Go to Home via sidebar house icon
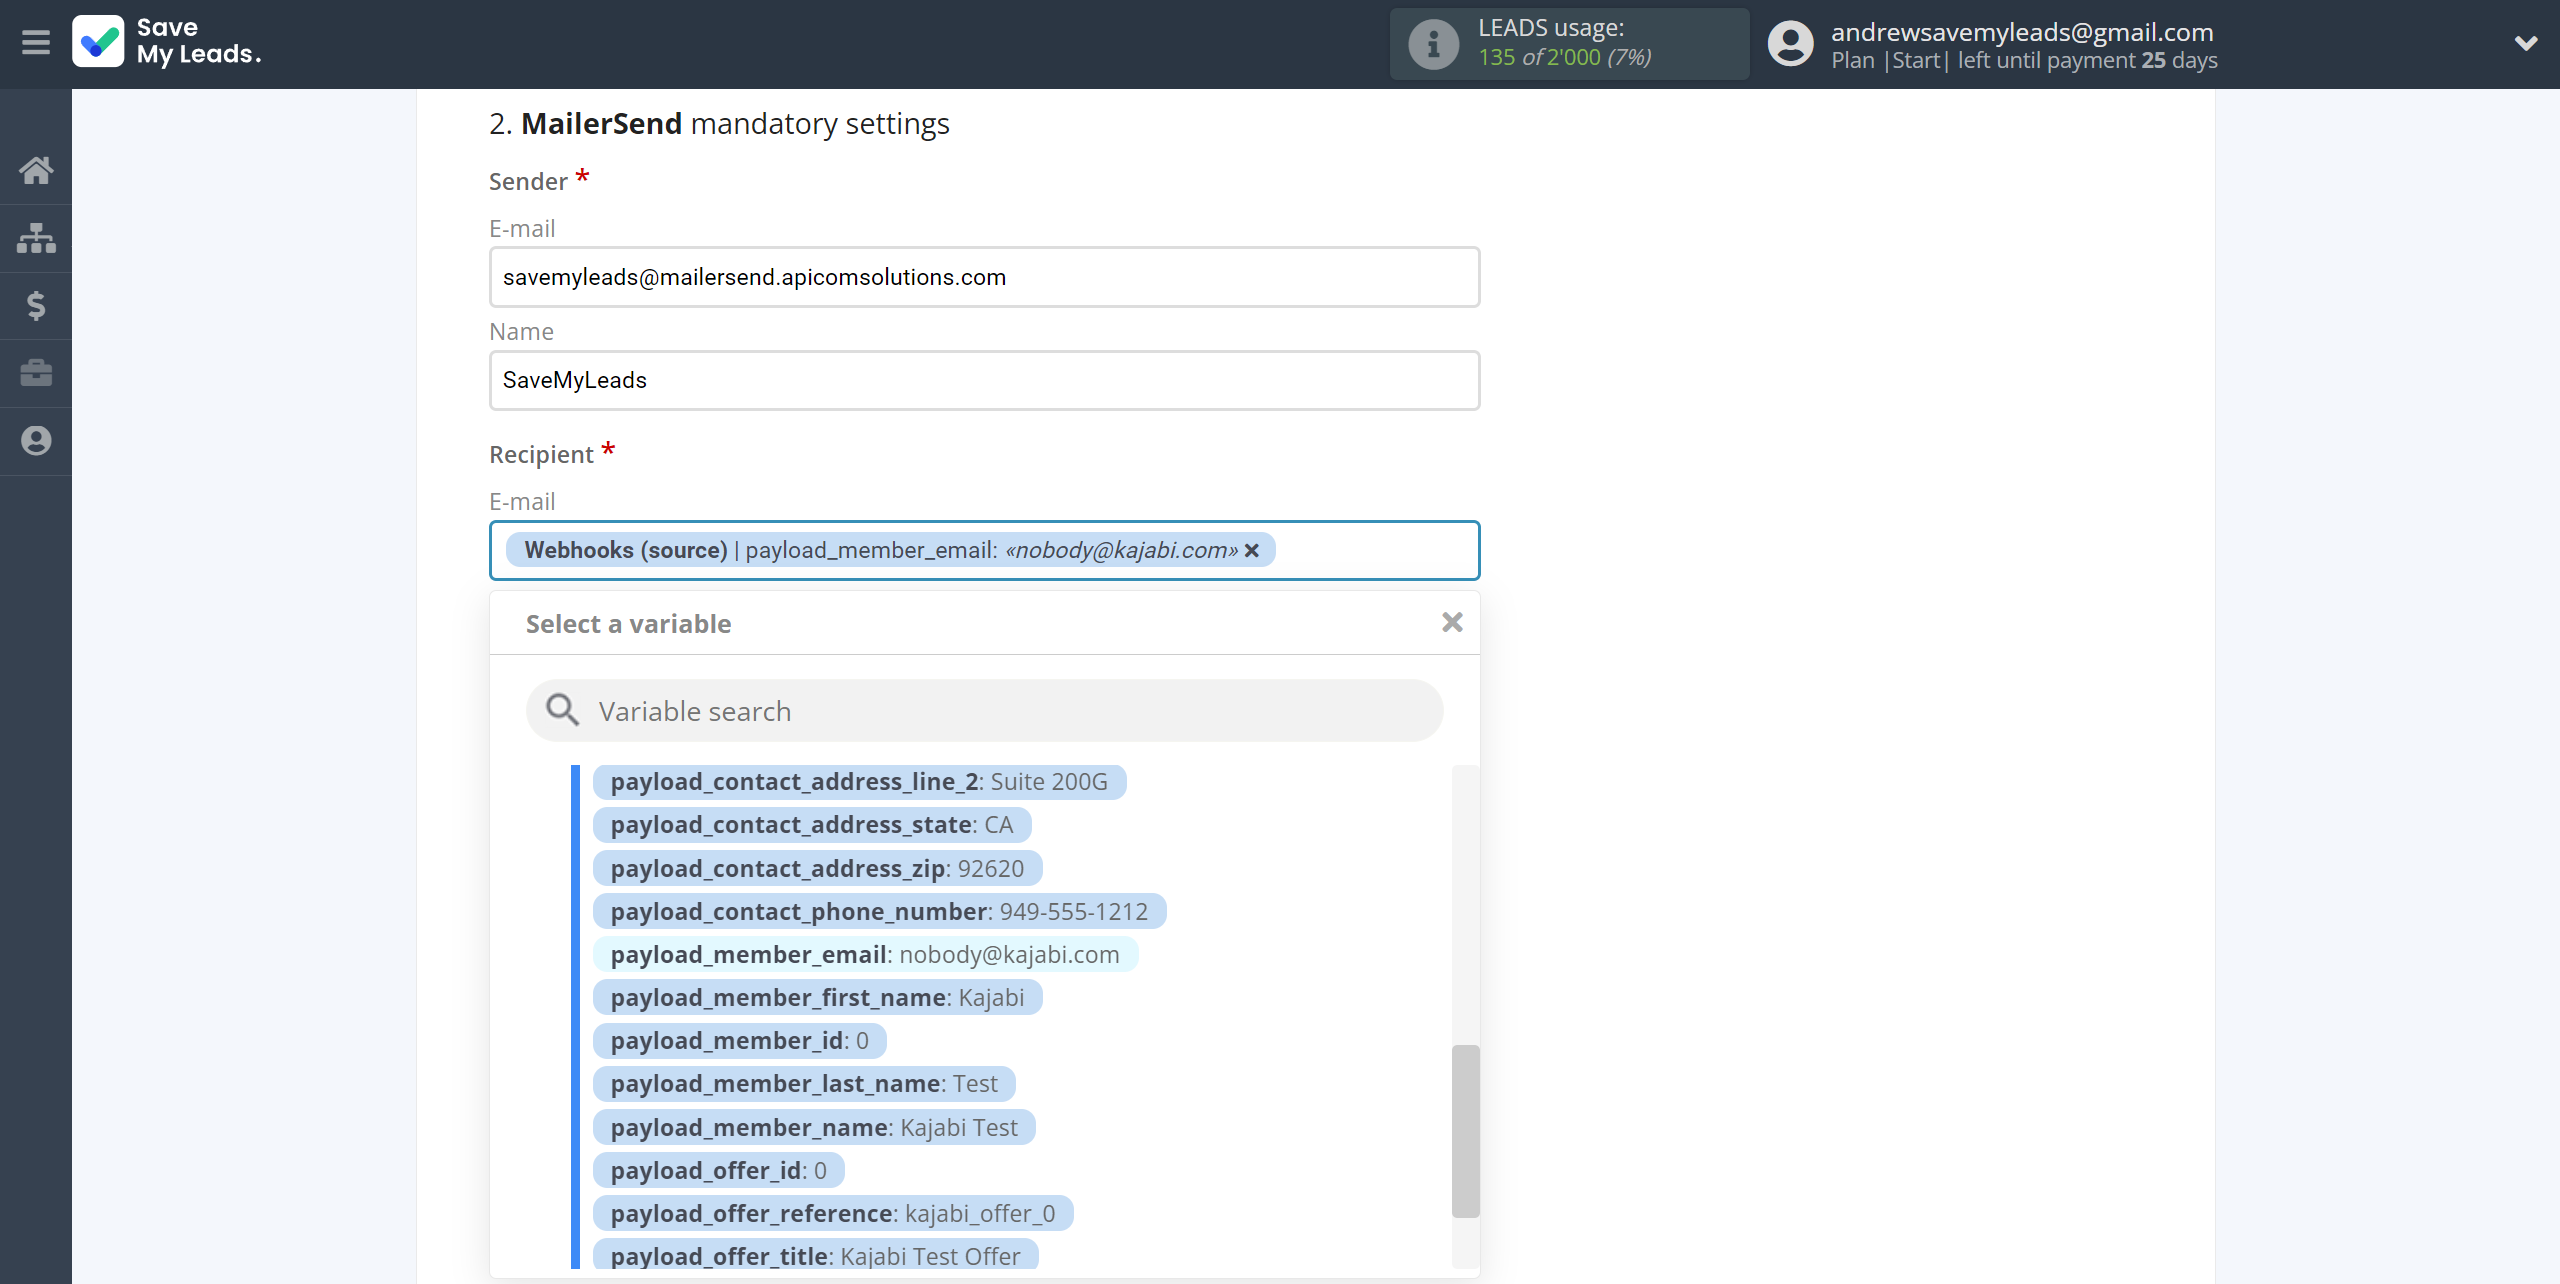This screenshot has height=1284, width=2560. point(36,170)
